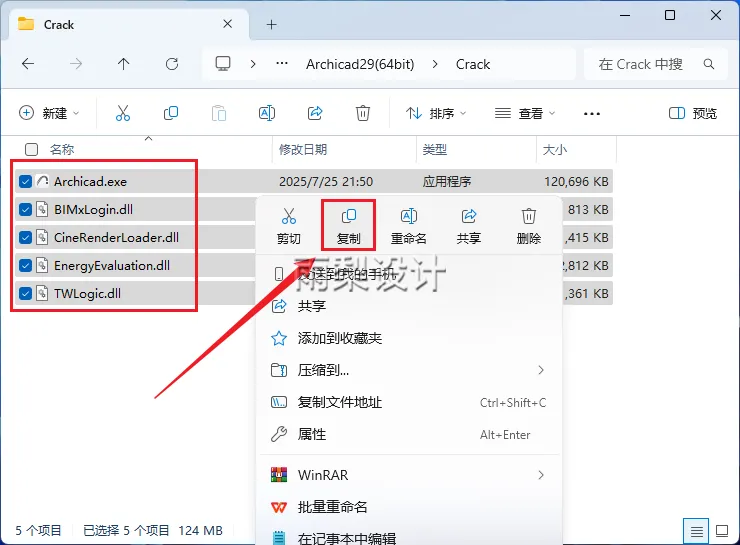Image resolution: width=740 pixels, height=545 pixels.
Task: Click the 应用程序 type cell
Action: pos(446,181)
